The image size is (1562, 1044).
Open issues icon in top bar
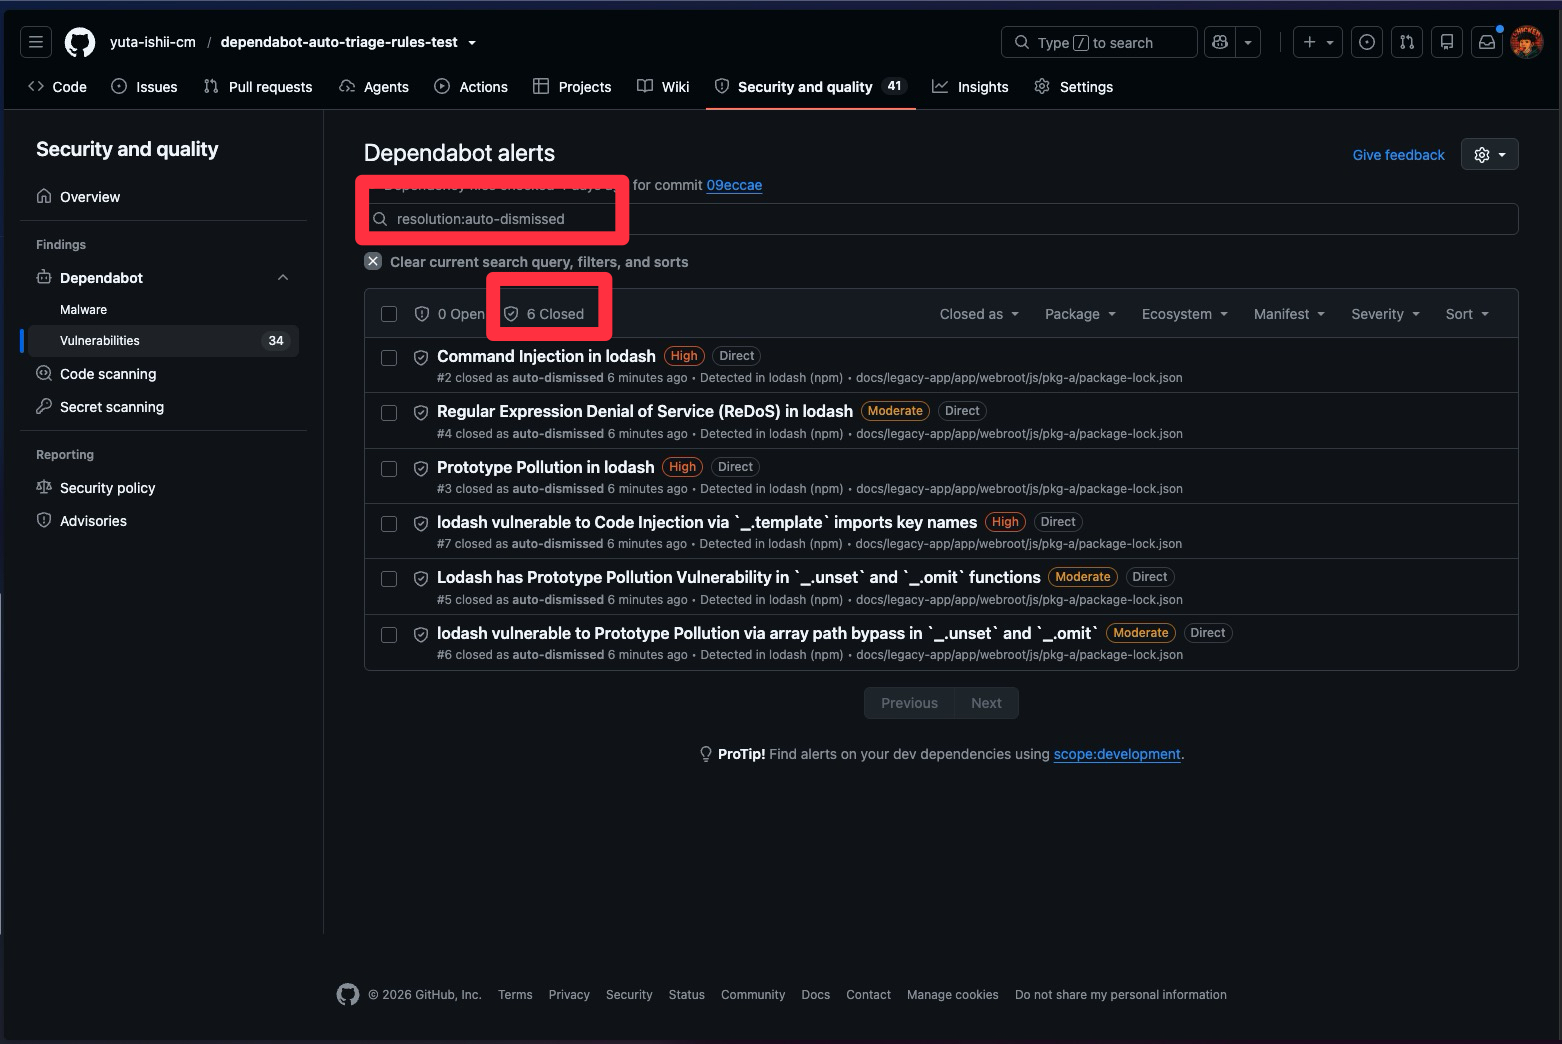pyautogui.click(x=1367, y=42)
